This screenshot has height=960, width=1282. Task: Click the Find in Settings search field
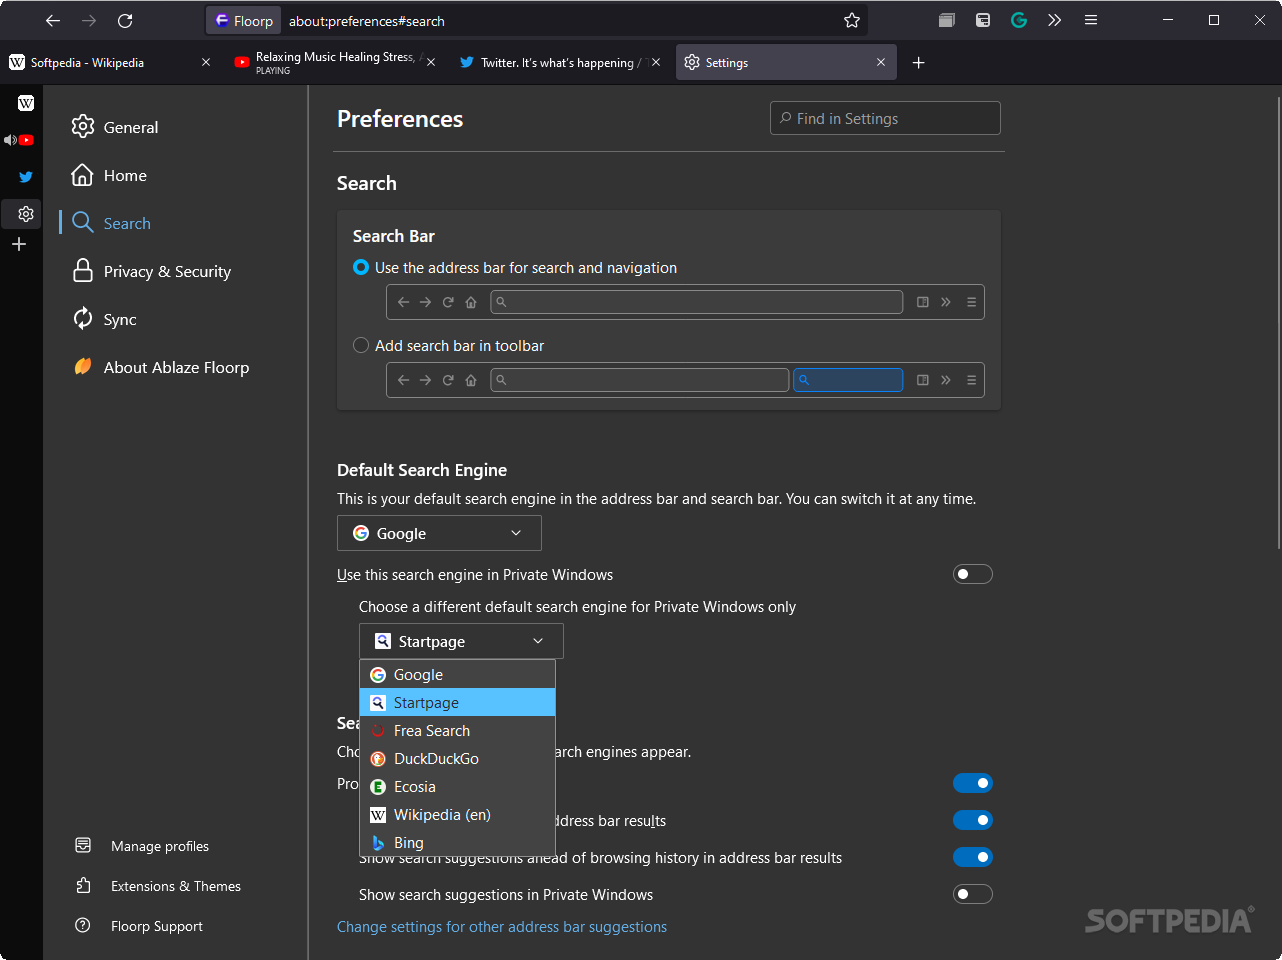pyautogui.click(x=885, y=118)
